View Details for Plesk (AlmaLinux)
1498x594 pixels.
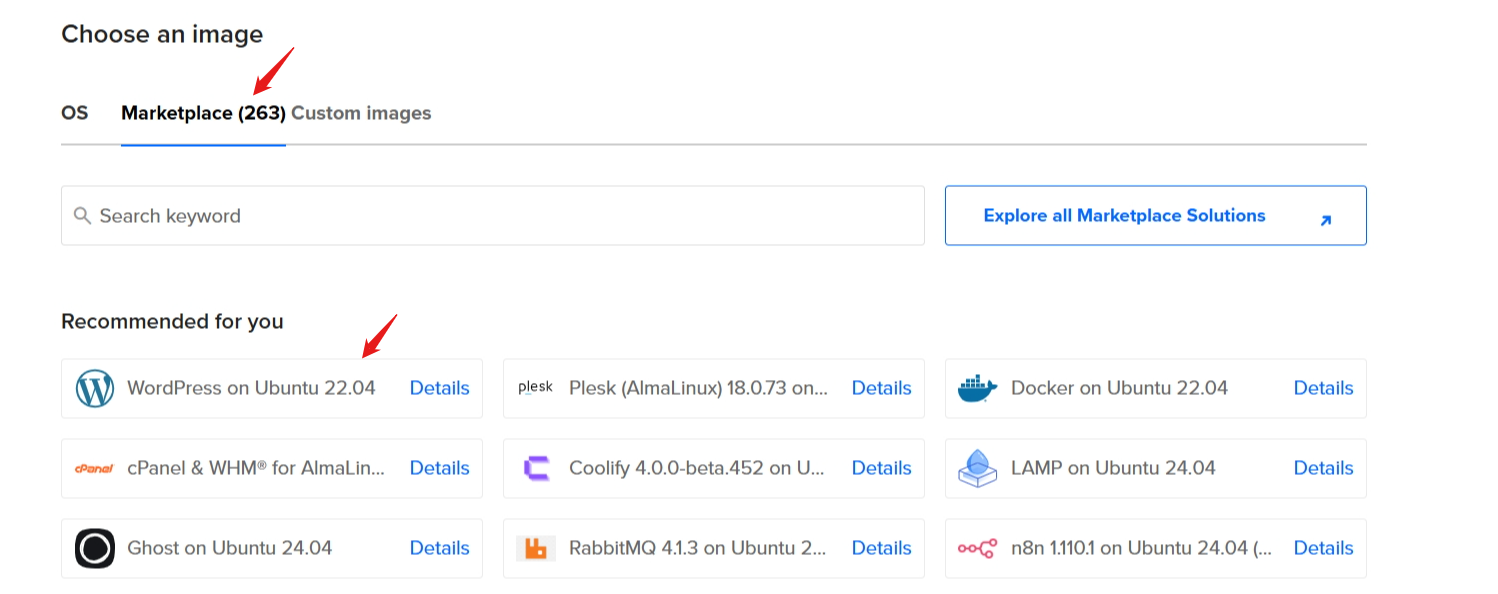pos(882,388)
